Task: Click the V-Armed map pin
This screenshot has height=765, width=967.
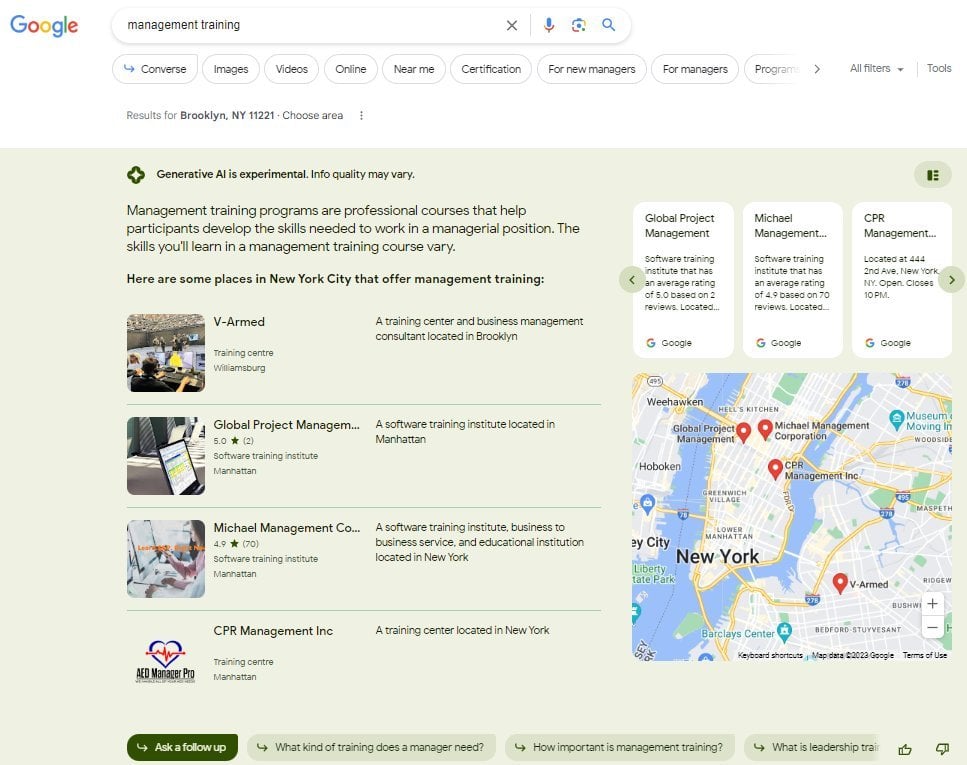Action: (840, 583)
